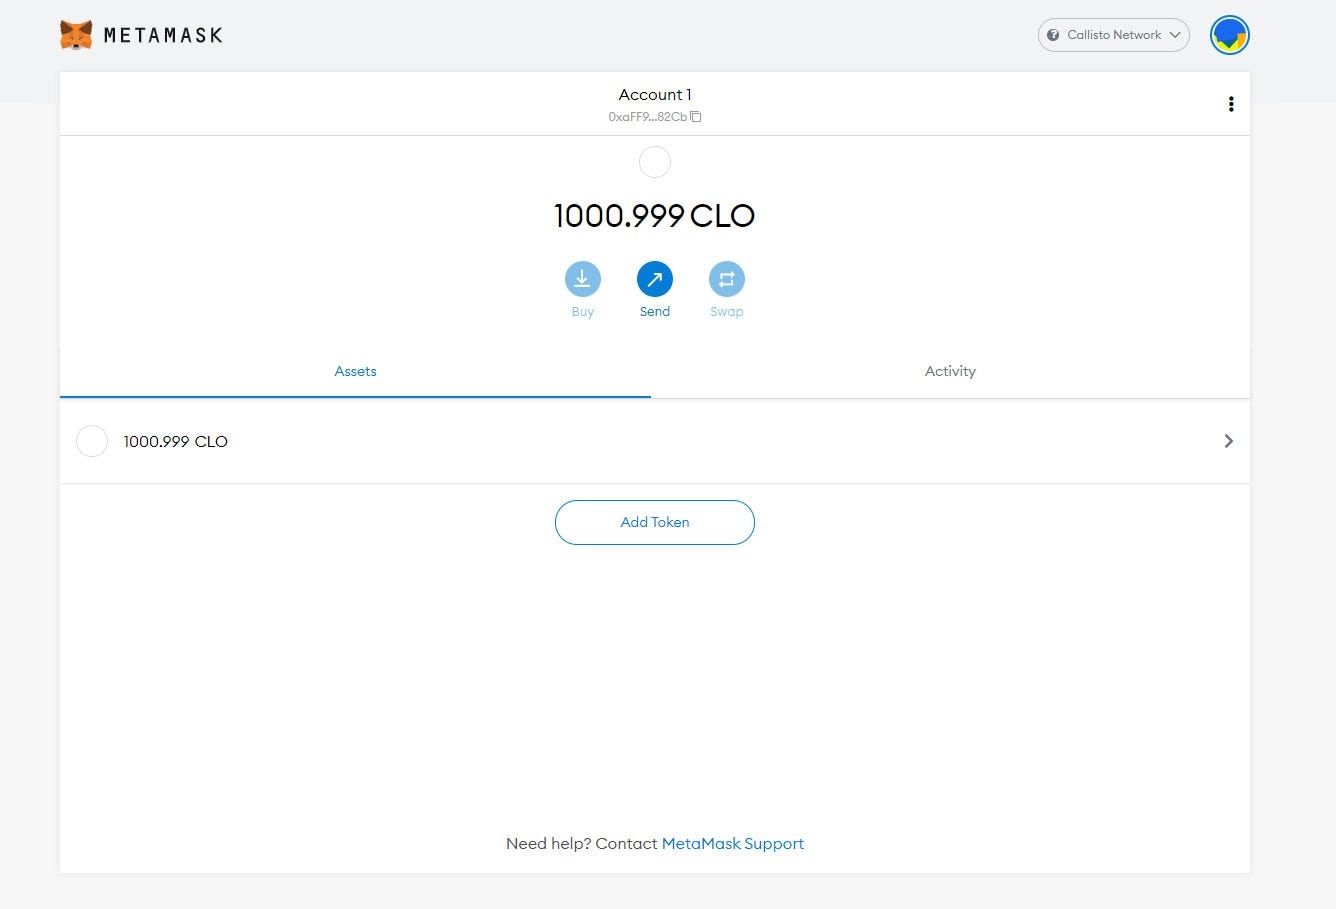Screen dimensions: 1336x909
Task: Click the Send arrow icon
Action: click(x=655, y=279)
